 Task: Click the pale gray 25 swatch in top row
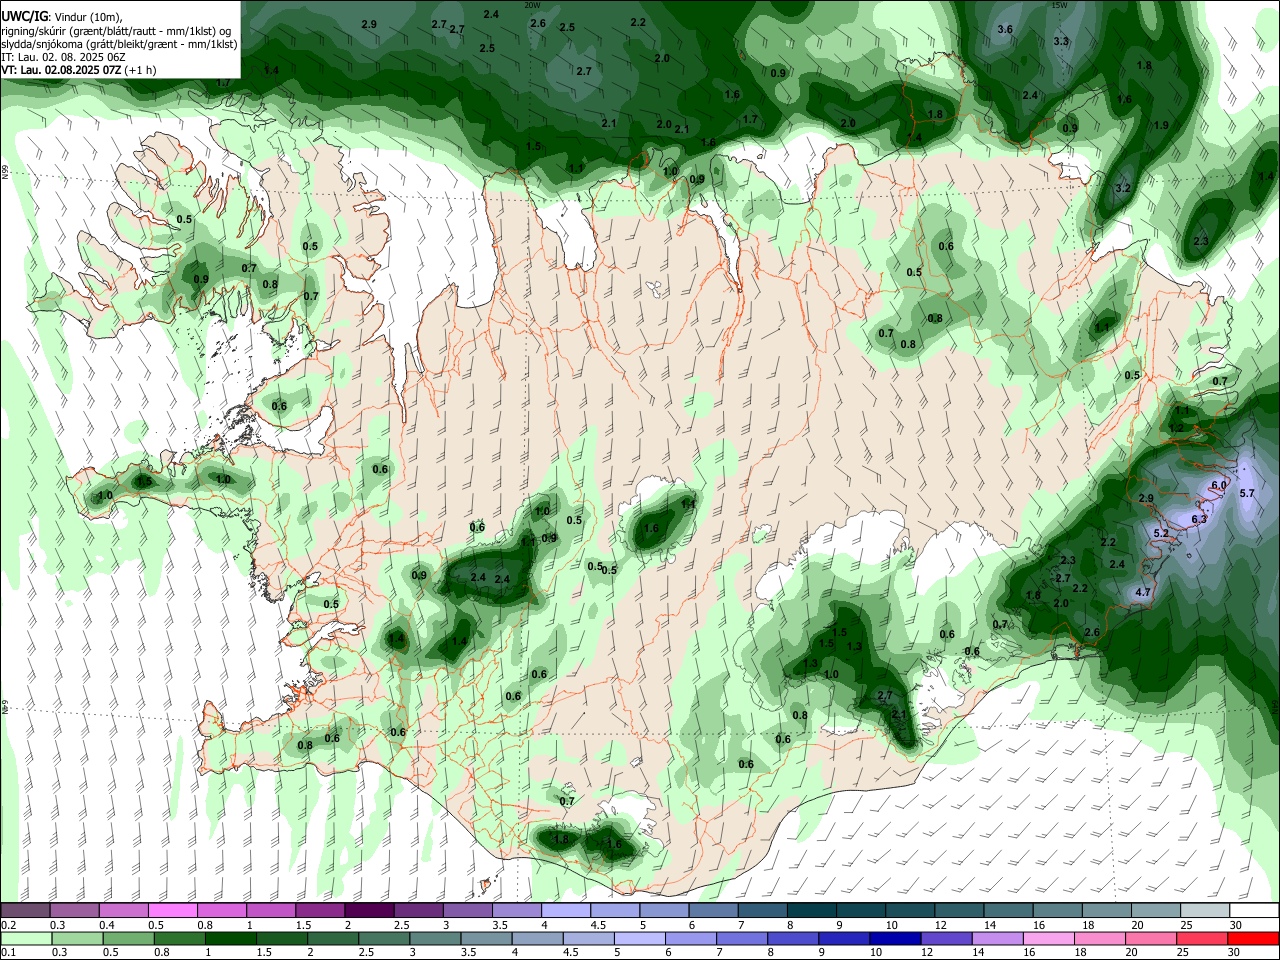coord(1206,910)
